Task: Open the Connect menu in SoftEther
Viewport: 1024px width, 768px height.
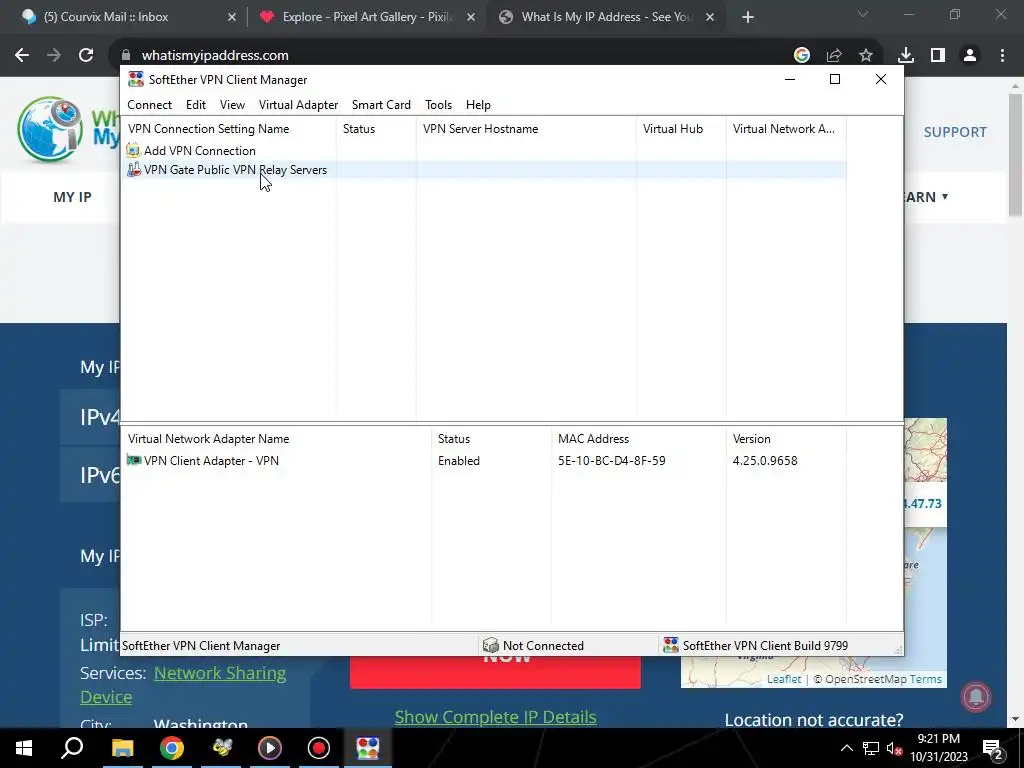Action: [x=150, y=105]
